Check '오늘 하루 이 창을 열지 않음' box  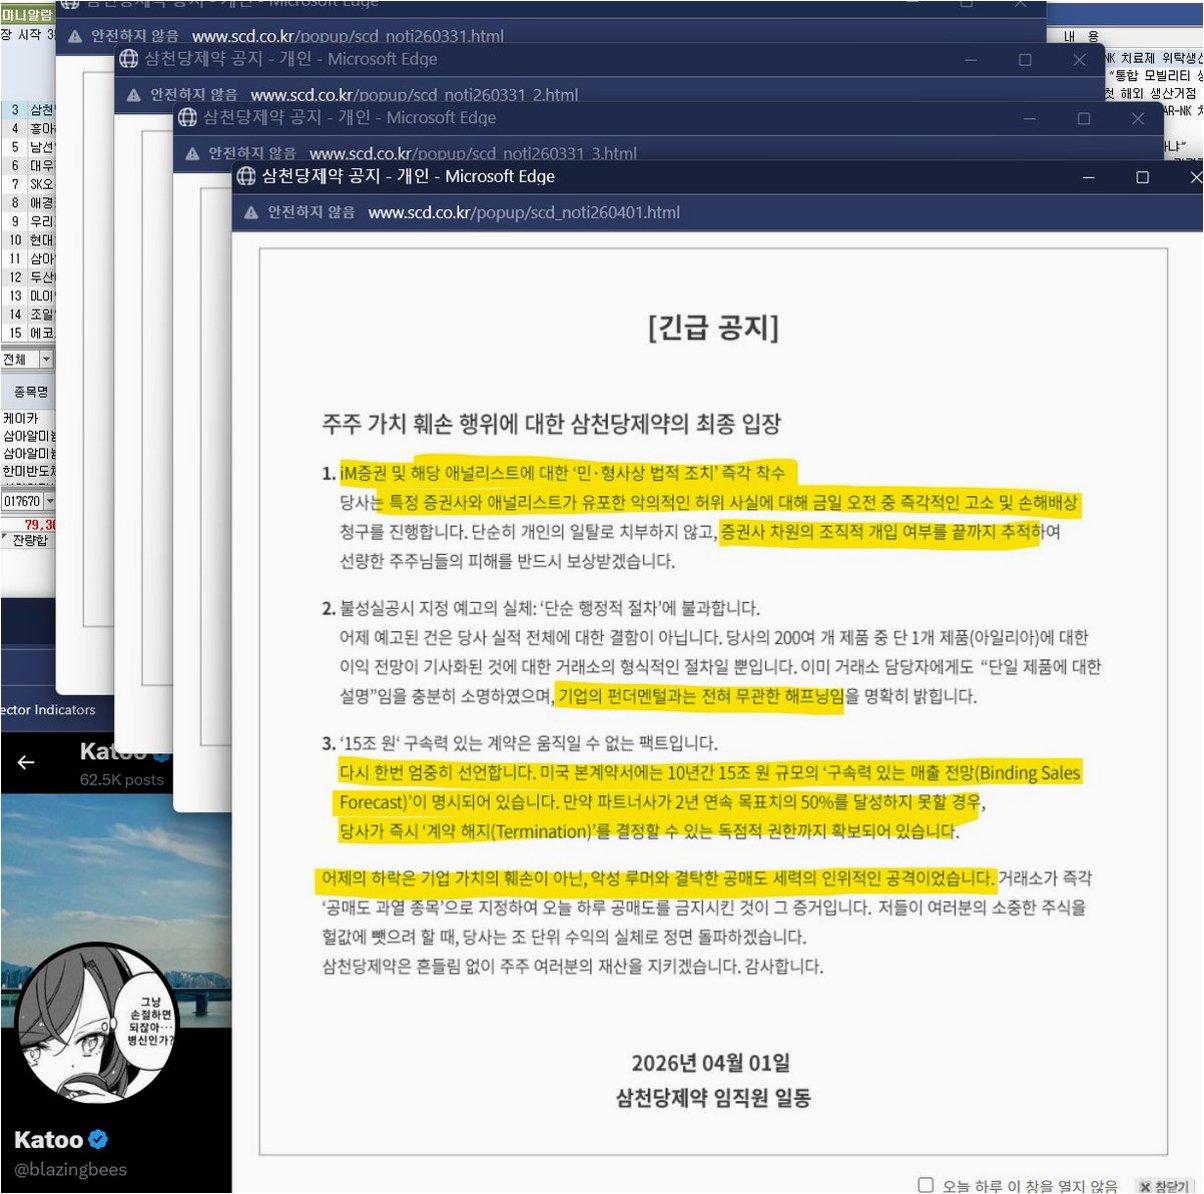tap(925, 1185)
